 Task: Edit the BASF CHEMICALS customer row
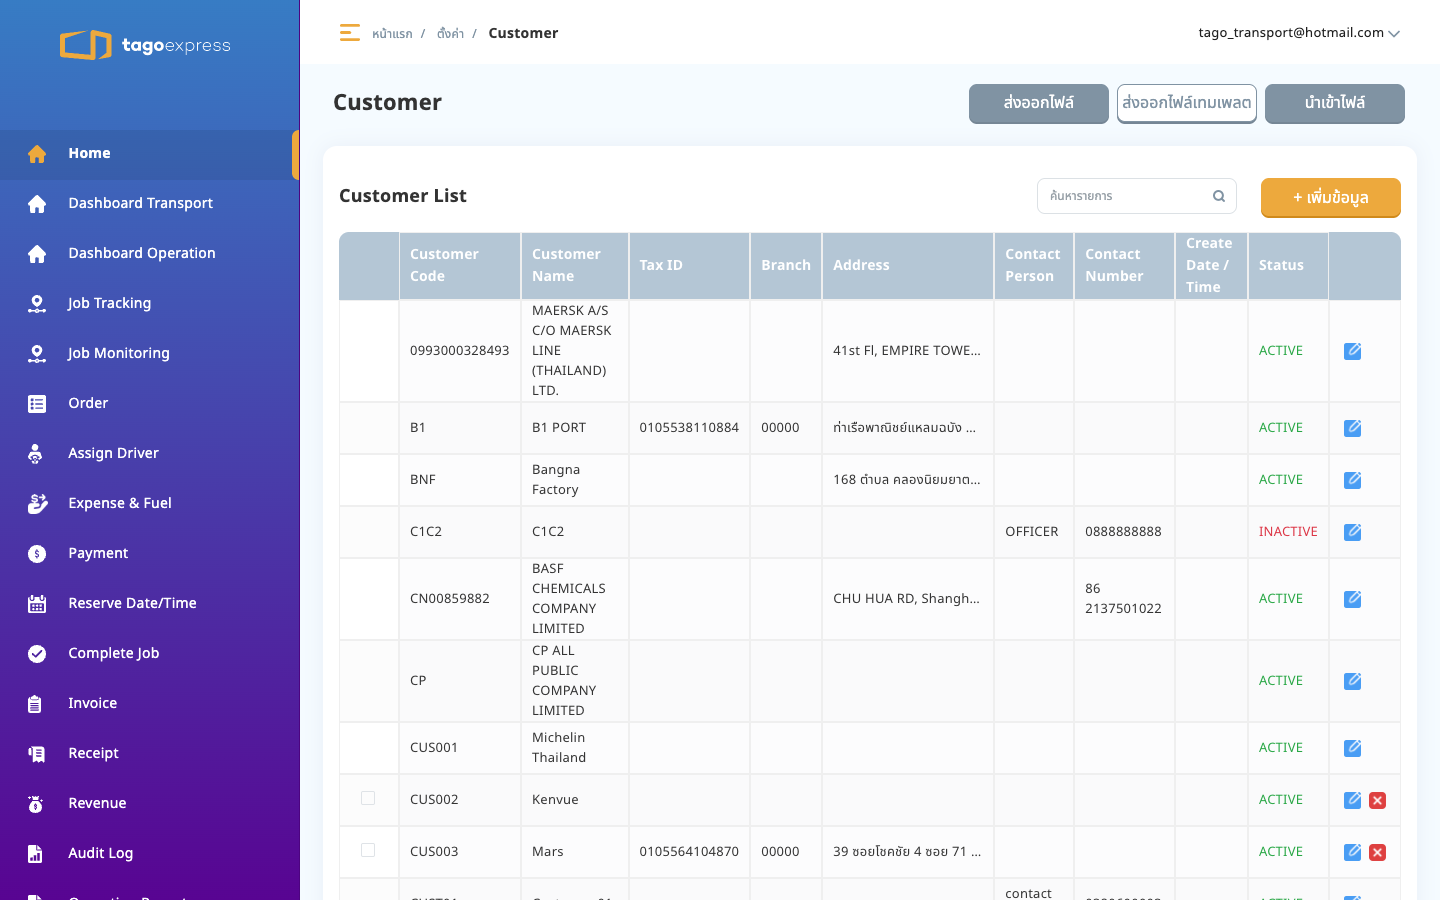1353,599
